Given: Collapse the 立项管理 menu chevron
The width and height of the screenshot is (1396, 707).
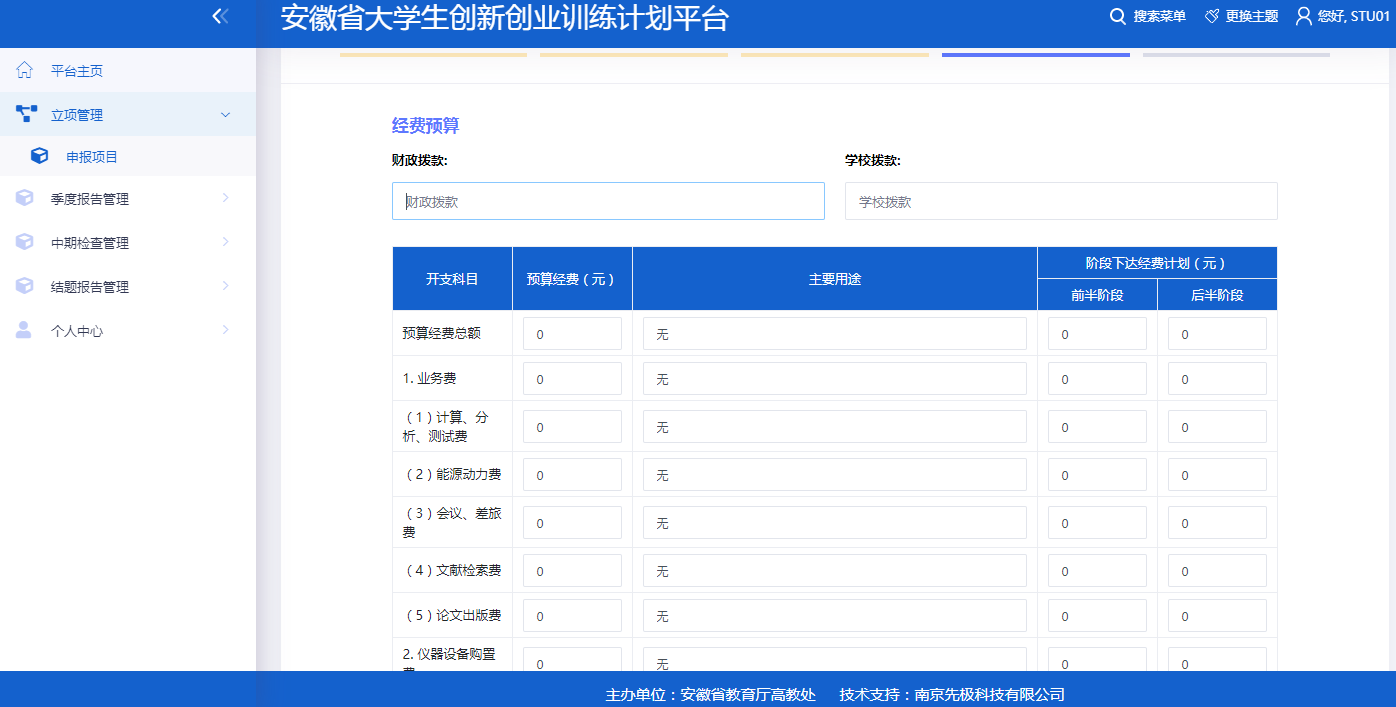Looking at the screenshot, I should click(225, 115).
